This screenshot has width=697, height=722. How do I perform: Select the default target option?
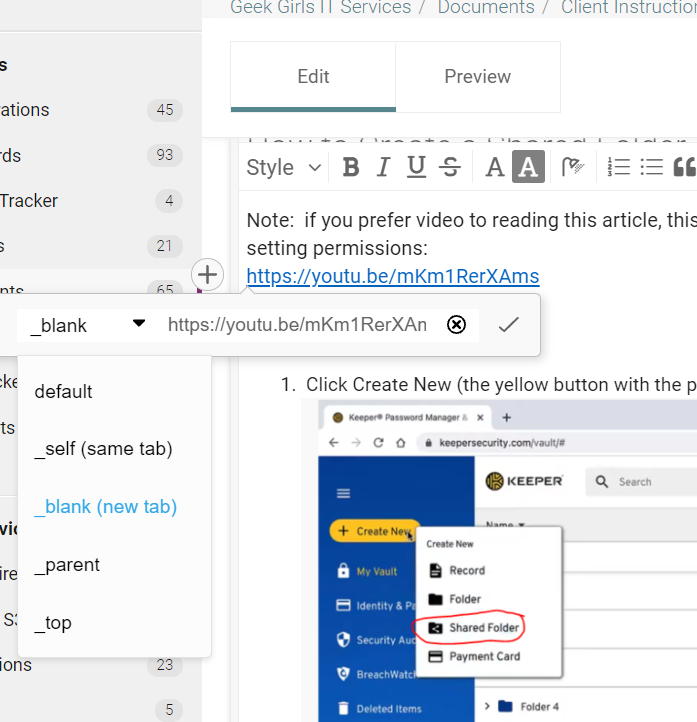pos(63,392)
